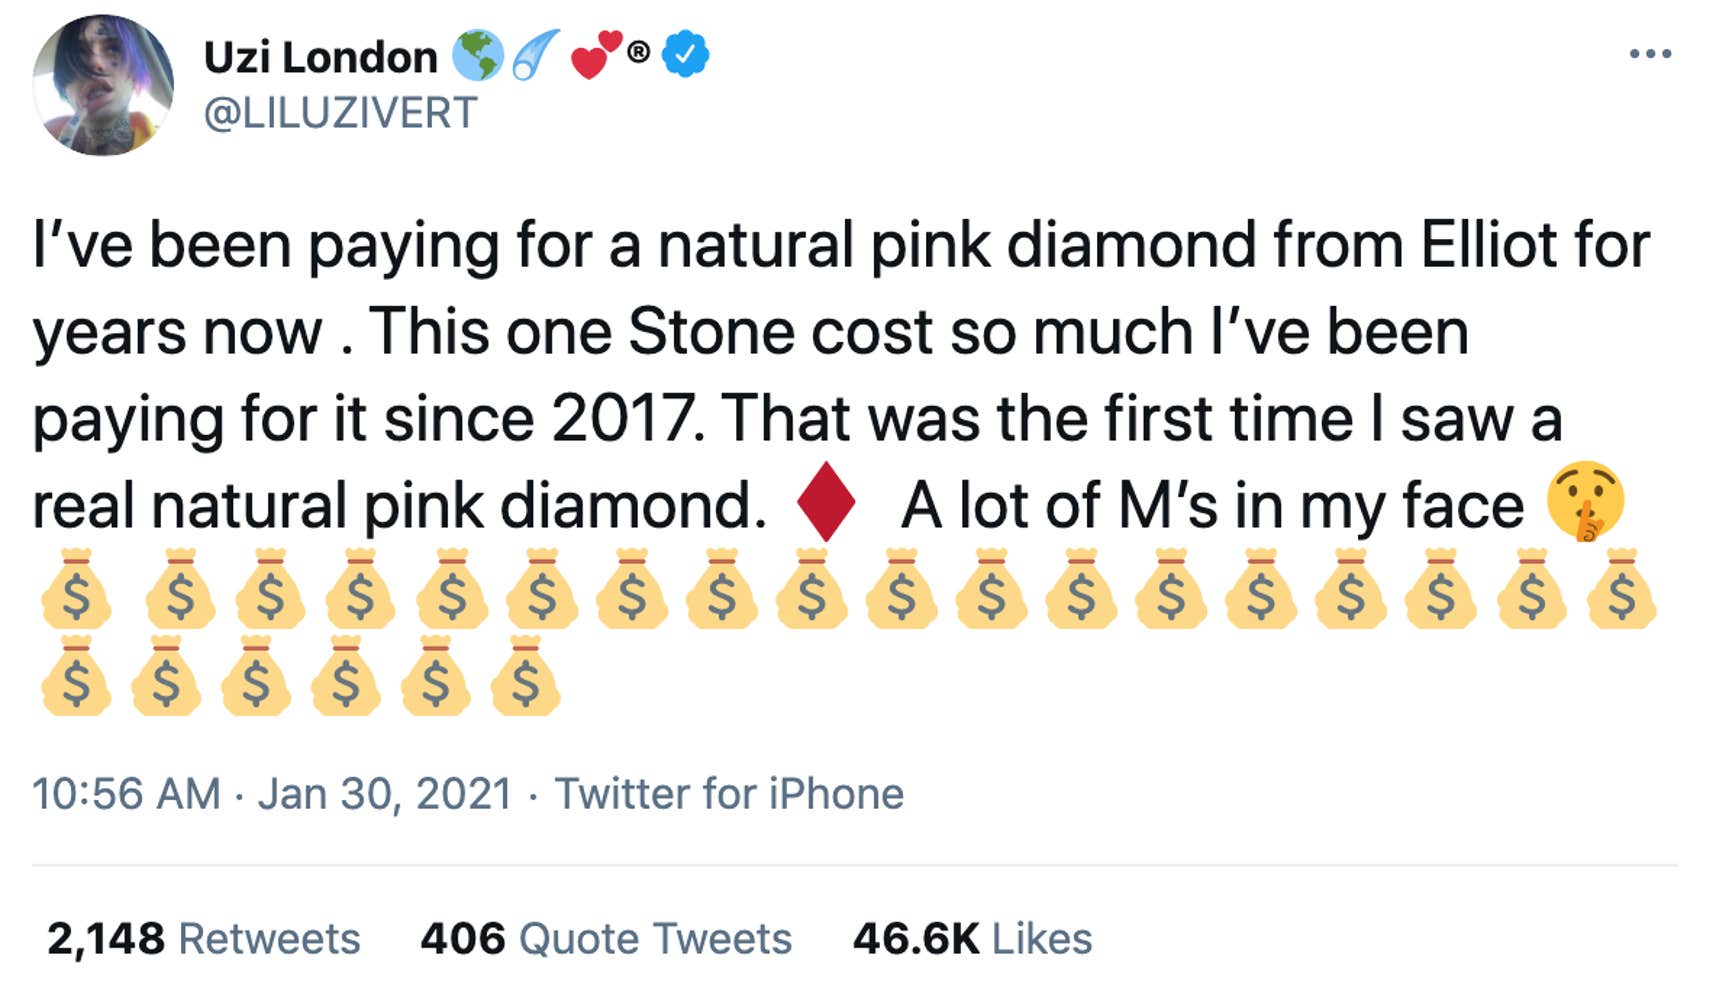Open the 10:56 AM timestamp
Image resolution: width=1716 pixels, height=1000 pixels.
click(126, 794)
